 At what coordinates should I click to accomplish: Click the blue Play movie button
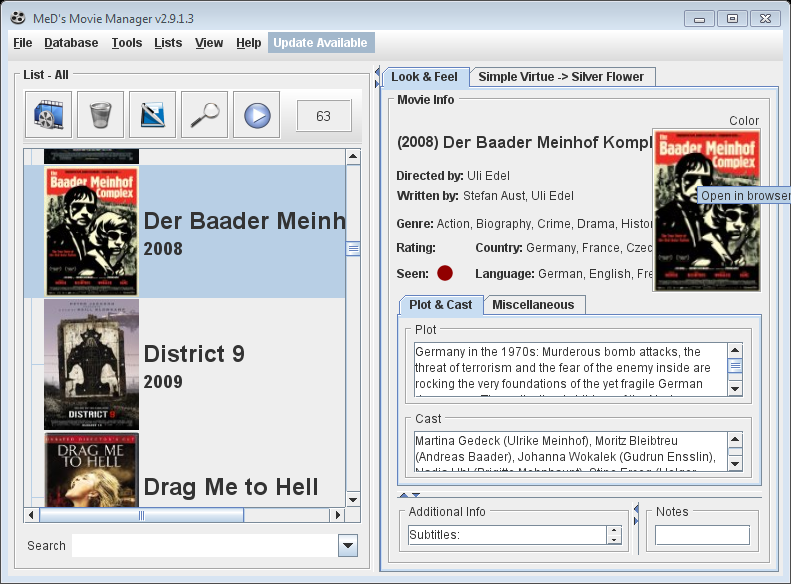point(256,115)
